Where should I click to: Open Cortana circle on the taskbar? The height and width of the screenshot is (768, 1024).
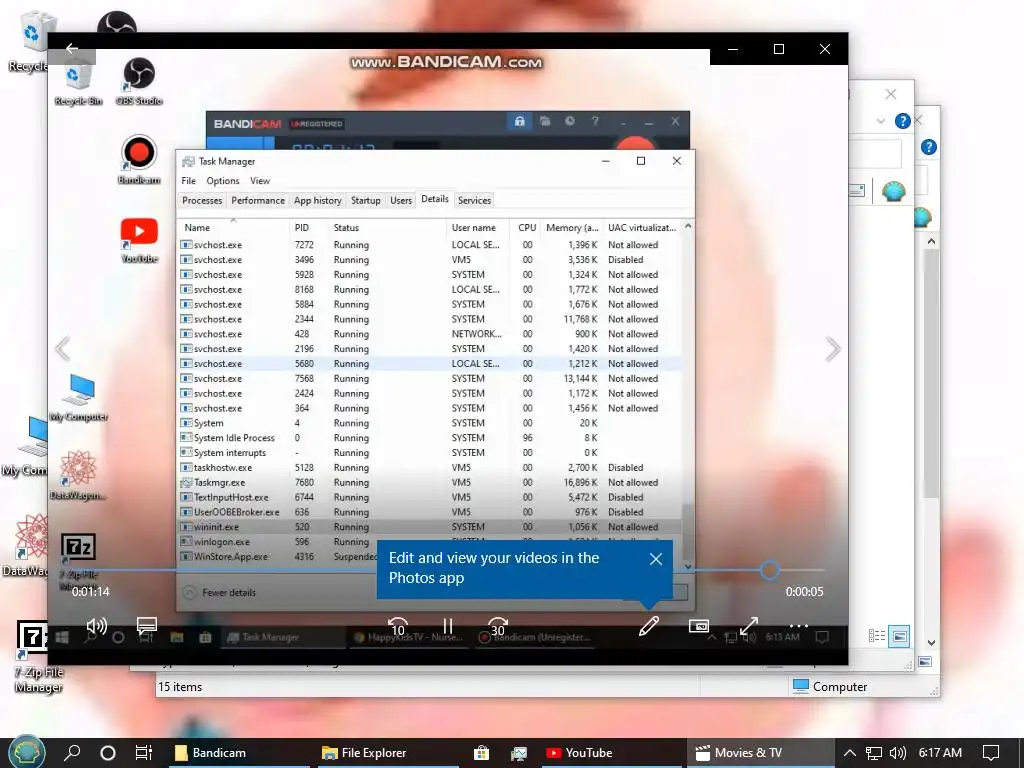108,753
